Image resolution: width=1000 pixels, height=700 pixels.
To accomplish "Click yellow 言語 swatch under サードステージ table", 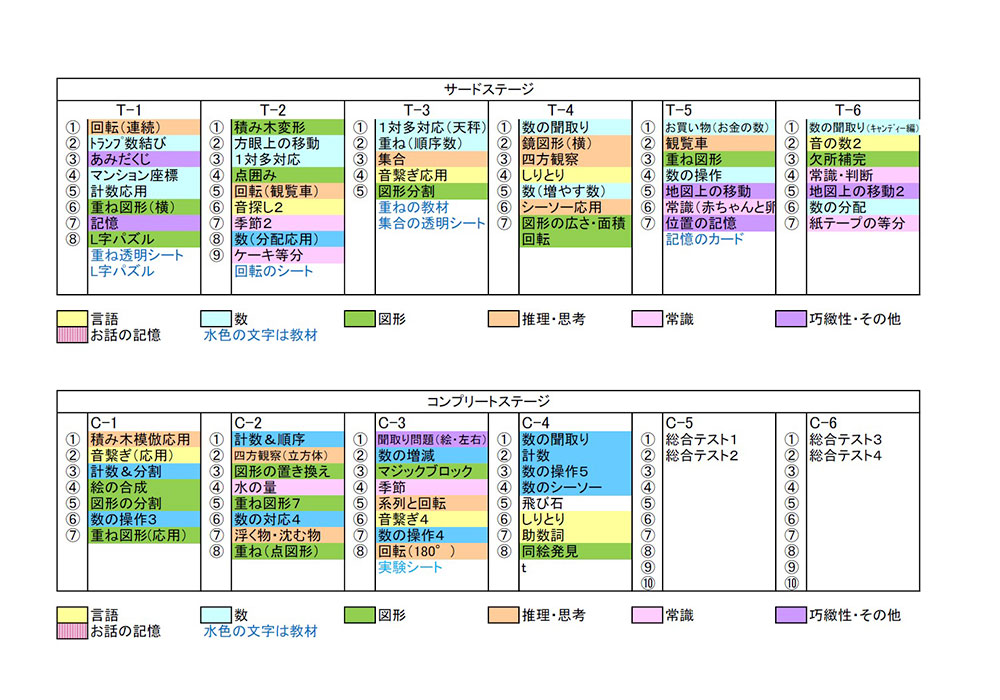I will pos(72,319).
